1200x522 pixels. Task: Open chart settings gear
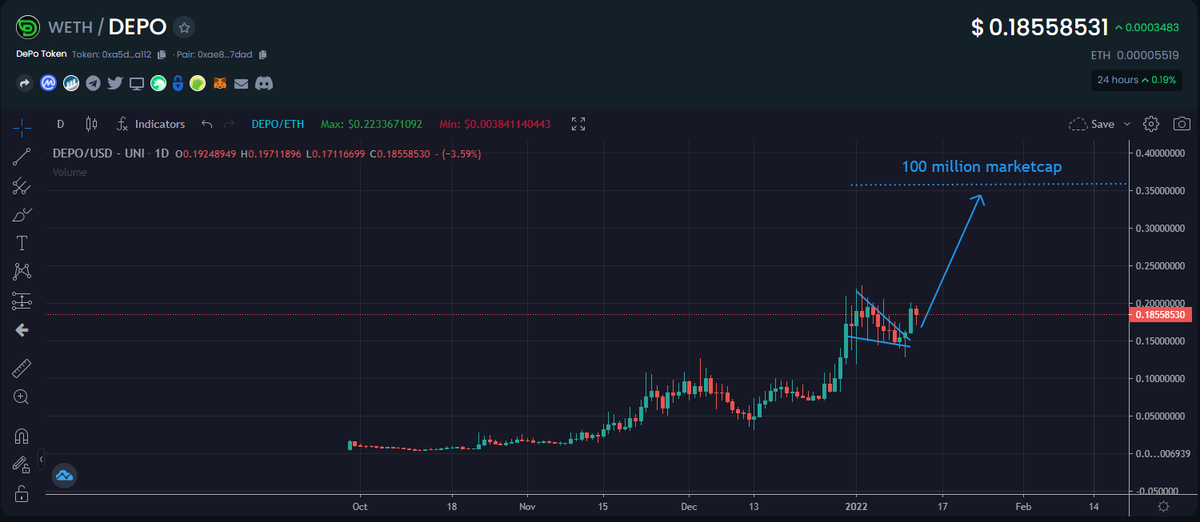click(1151, 124)
